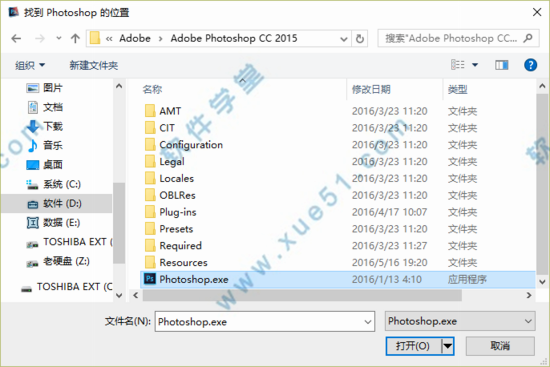This screenshot has height=367, width=550.
Task: Click the Forward navigation arrow
Action: tap(40, 39)
